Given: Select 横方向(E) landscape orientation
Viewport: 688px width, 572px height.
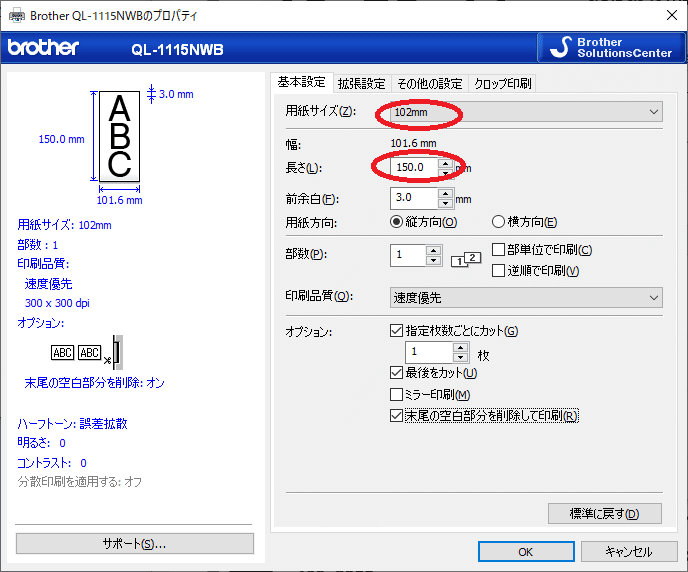Looking at the screenshot, I should (524, 222).
